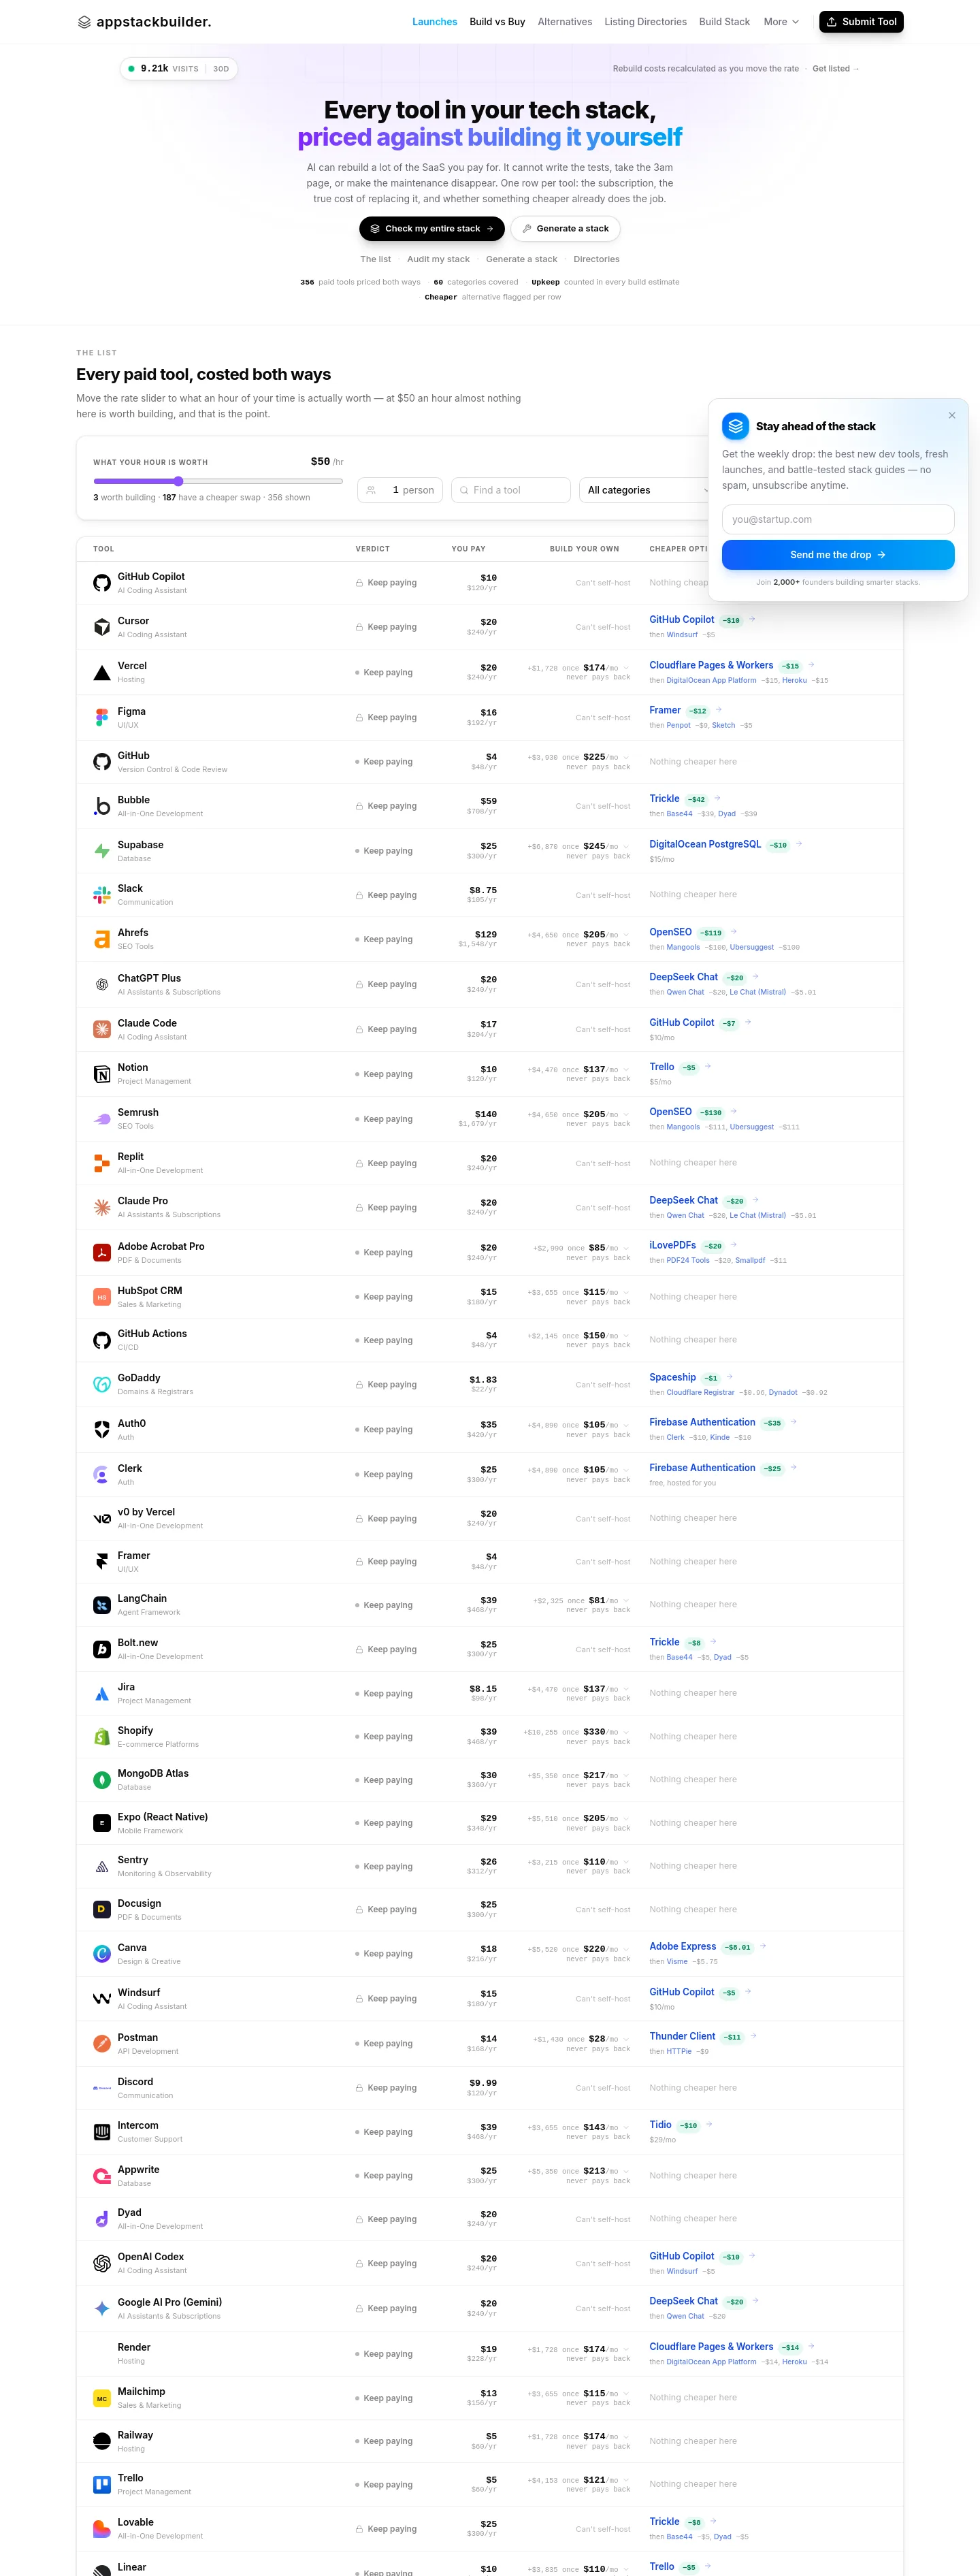Expand Ahrefs $205/mo build breakdown
This screenshot has width=980, height=2576.
click(626, 935)
